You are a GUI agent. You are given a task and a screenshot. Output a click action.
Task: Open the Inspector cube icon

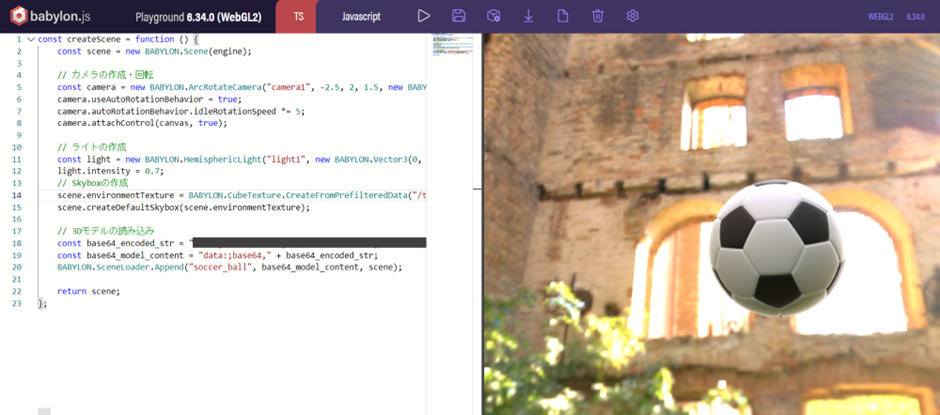(x=493, y=16)
